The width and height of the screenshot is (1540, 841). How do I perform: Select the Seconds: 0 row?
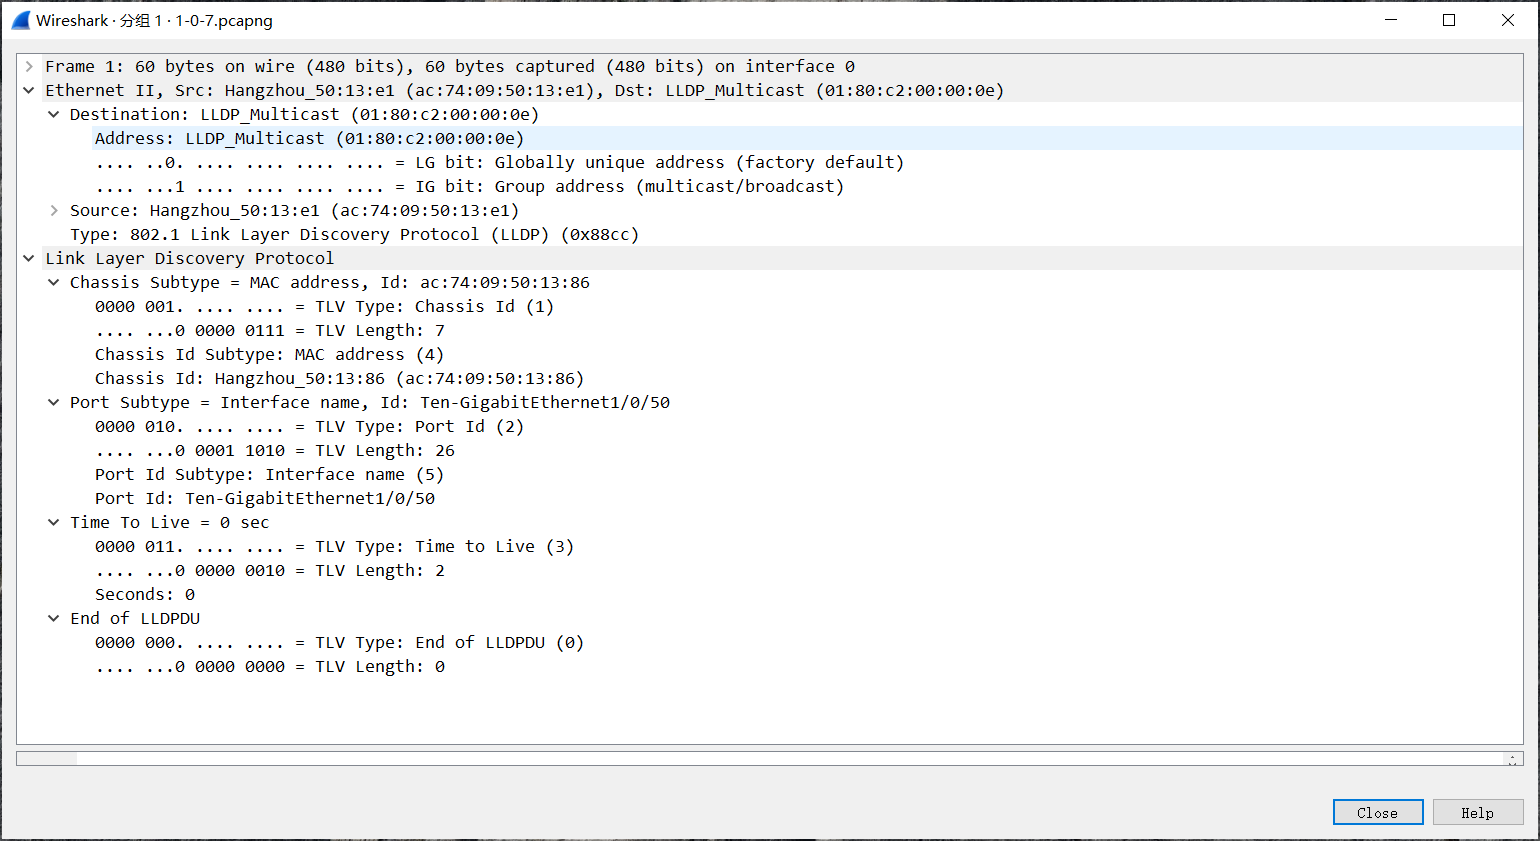point(145,595)
